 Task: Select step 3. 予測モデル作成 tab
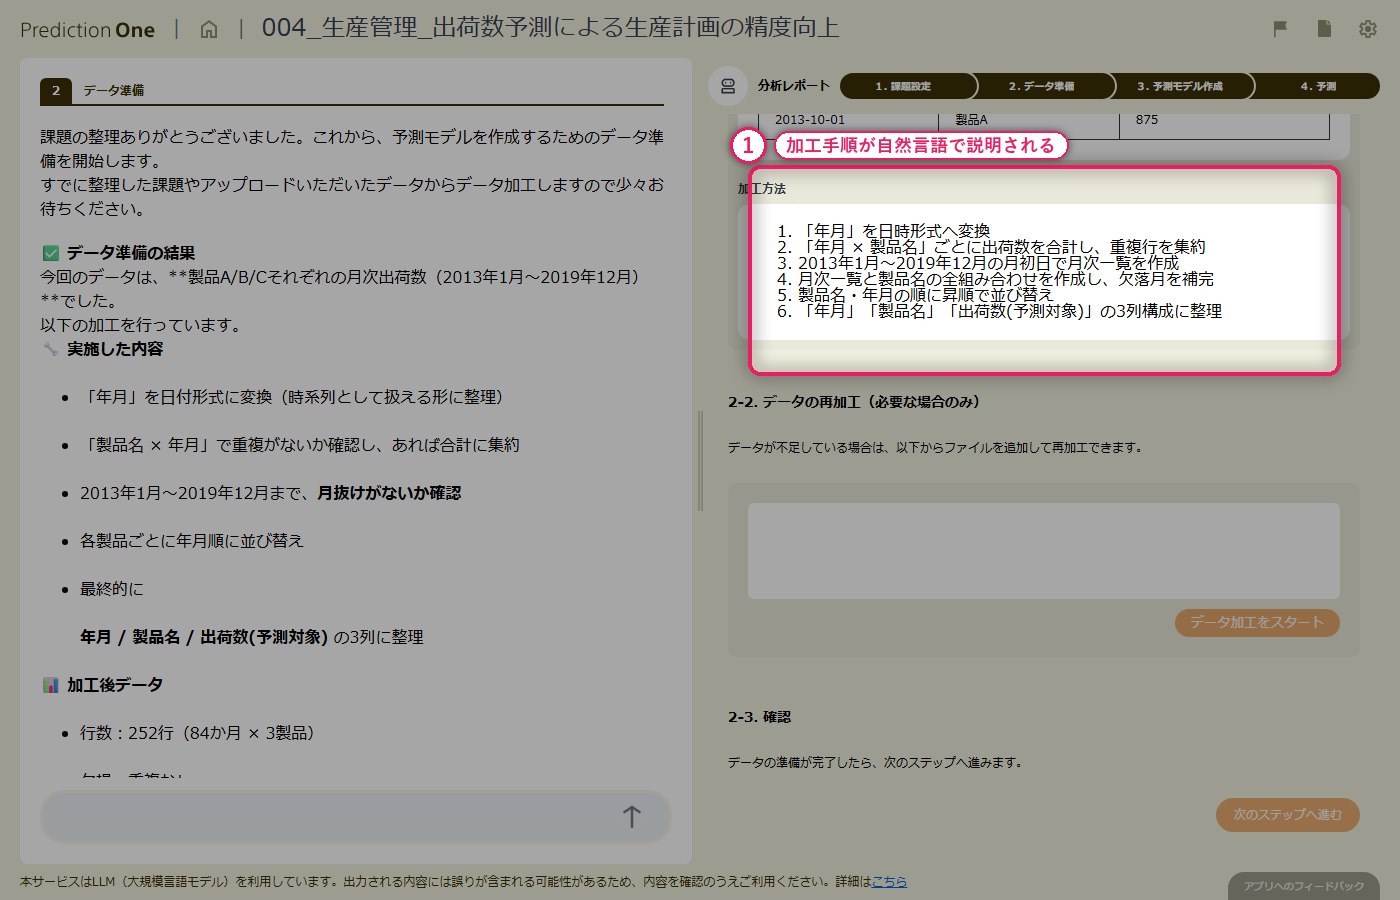pyautogui.click(x=1180, y=86)
